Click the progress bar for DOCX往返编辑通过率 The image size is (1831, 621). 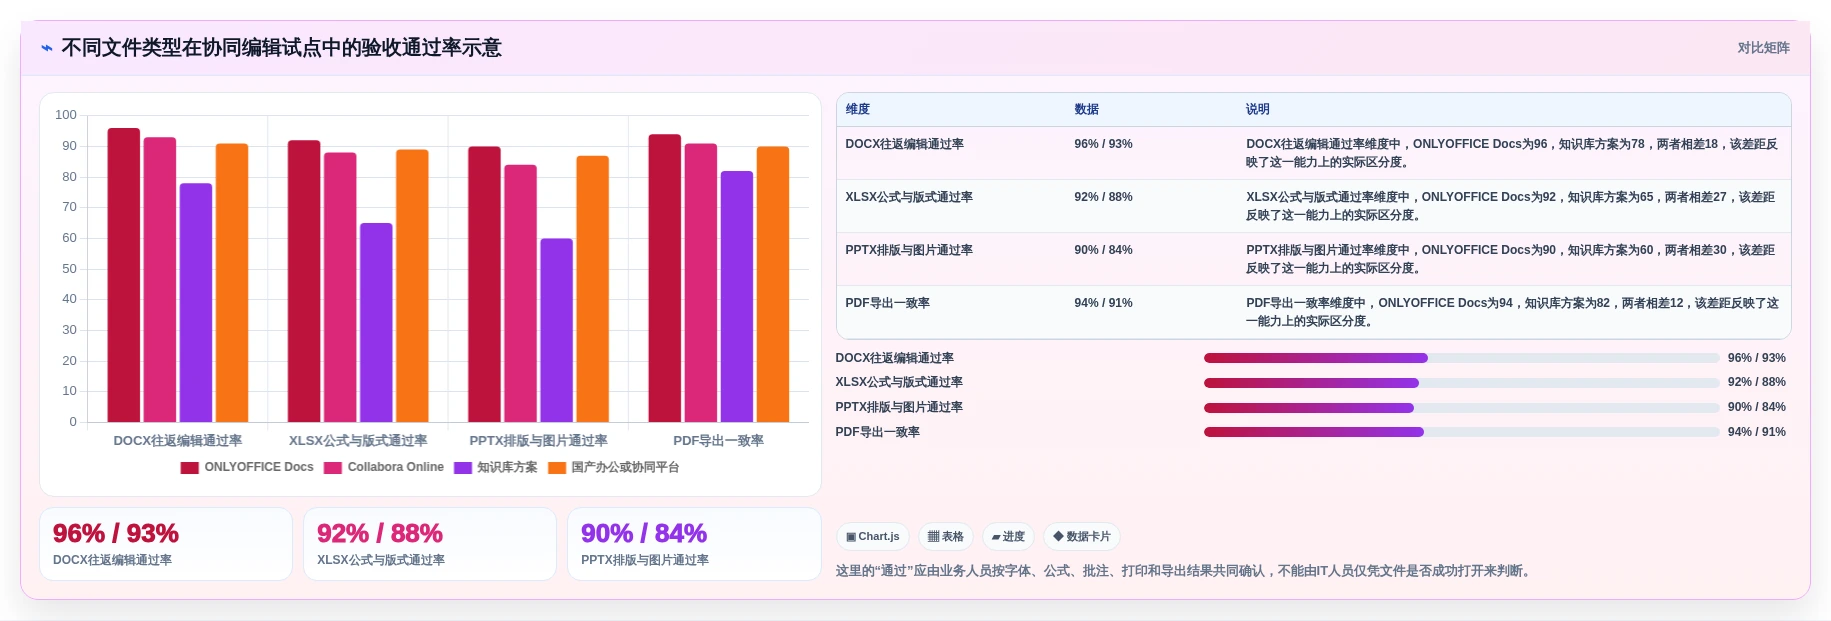coord(1461,358)
